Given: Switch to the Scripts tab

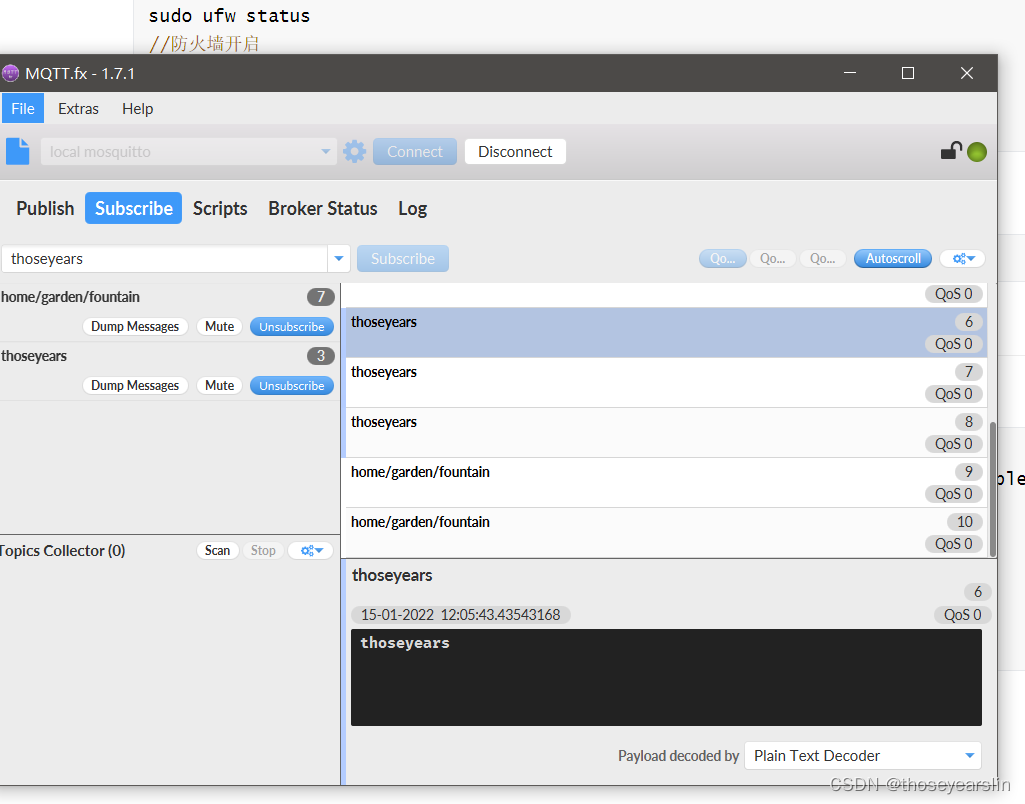Looking at the screenshot, I should click(x=220, y=209).
